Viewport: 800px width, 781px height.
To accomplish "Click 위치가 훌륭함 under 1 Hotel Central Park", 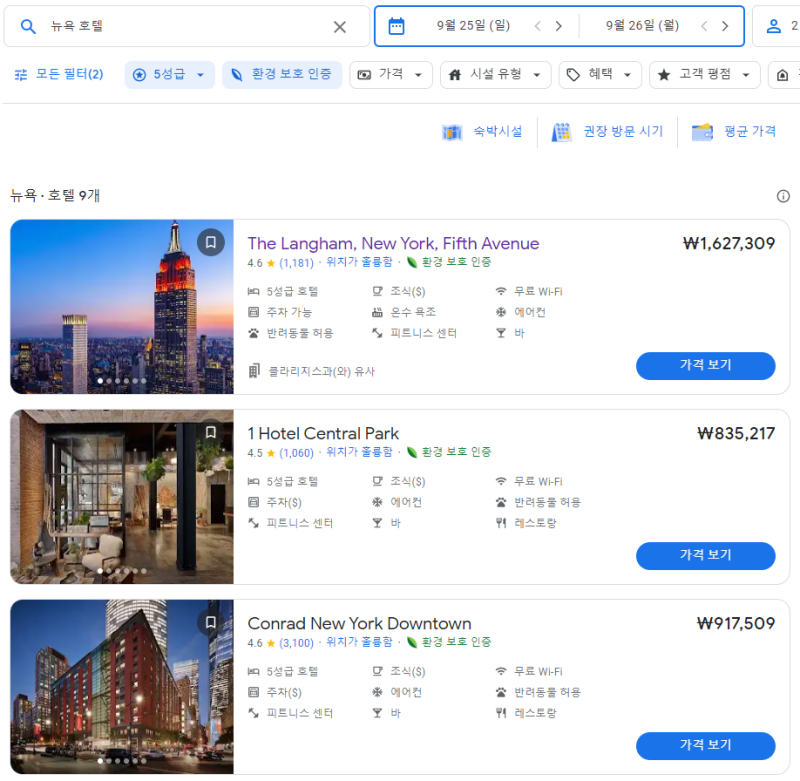I will (359, 451).
